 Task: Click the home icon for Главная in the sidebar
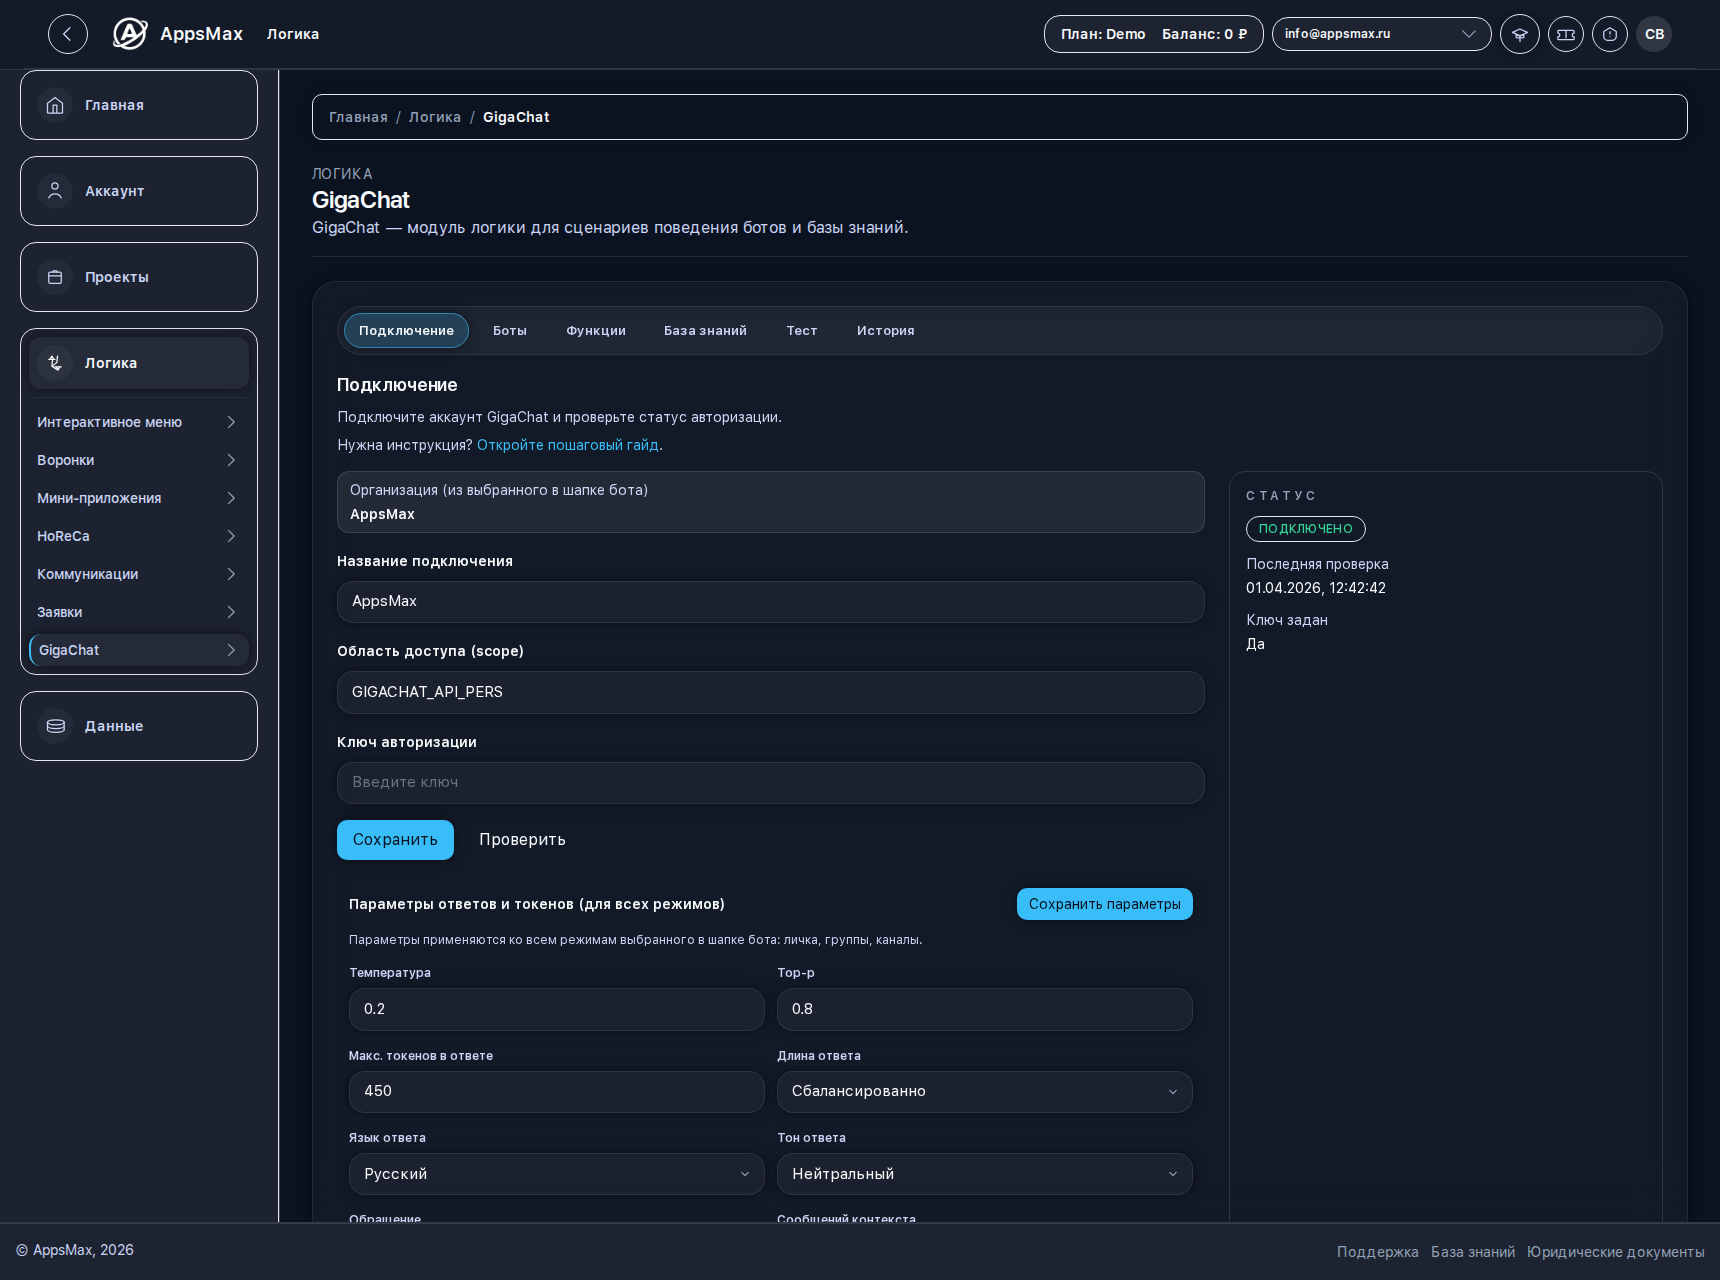coord(55,105)
